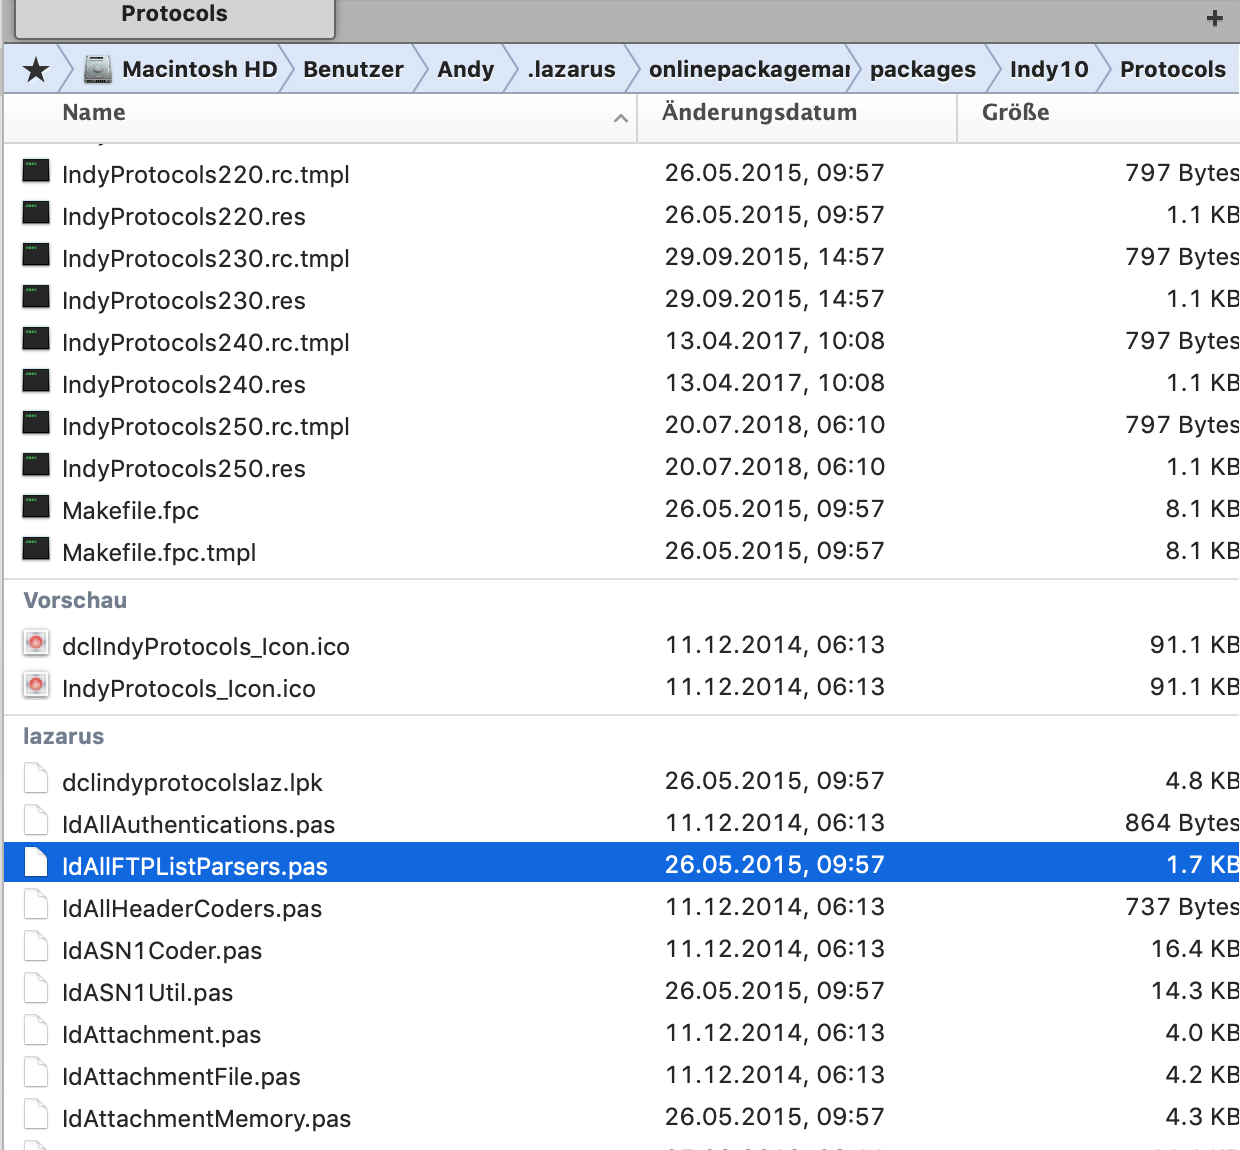
Task: Click the Macintosh HD drive icon
Action: click(97, 69)
